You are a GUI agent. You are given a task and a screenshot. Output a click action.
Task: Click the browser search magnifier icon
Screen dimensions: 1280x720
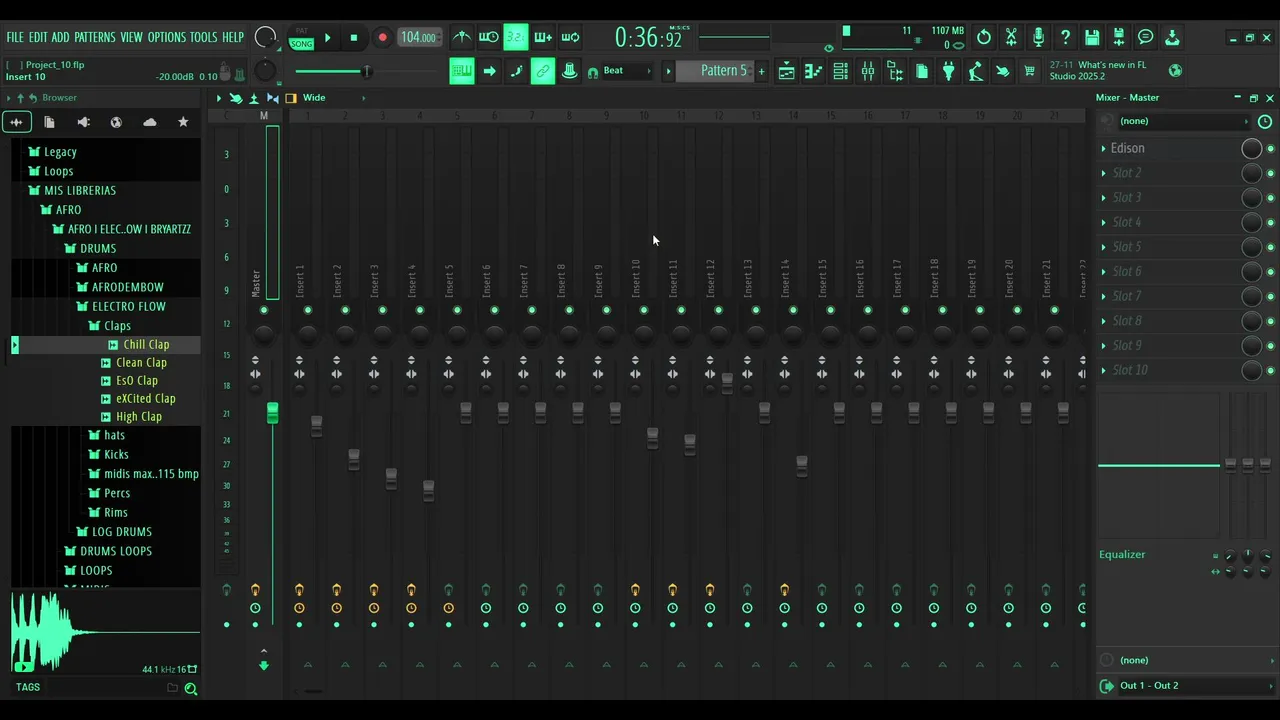point(190,688)
